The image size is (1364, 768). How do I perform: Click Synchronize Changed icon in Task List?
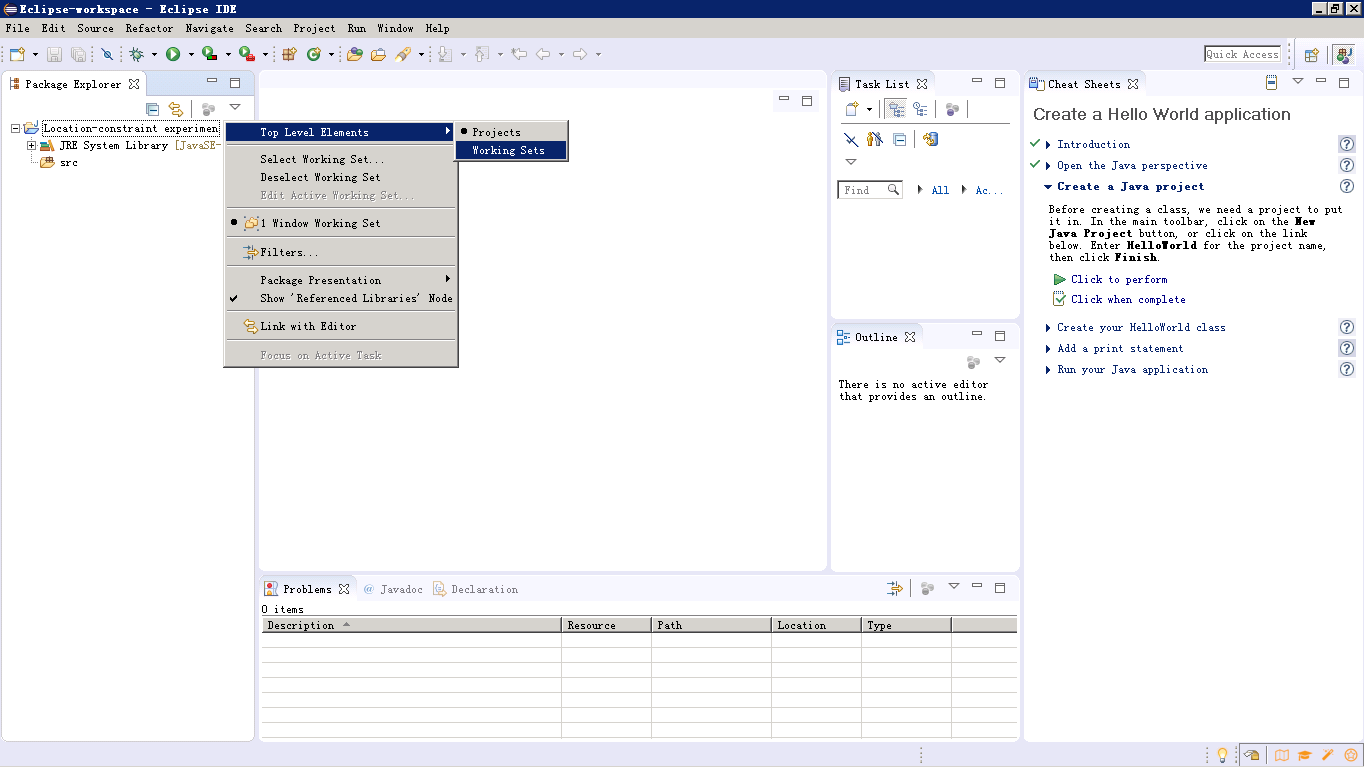click(x=930, y=139)
